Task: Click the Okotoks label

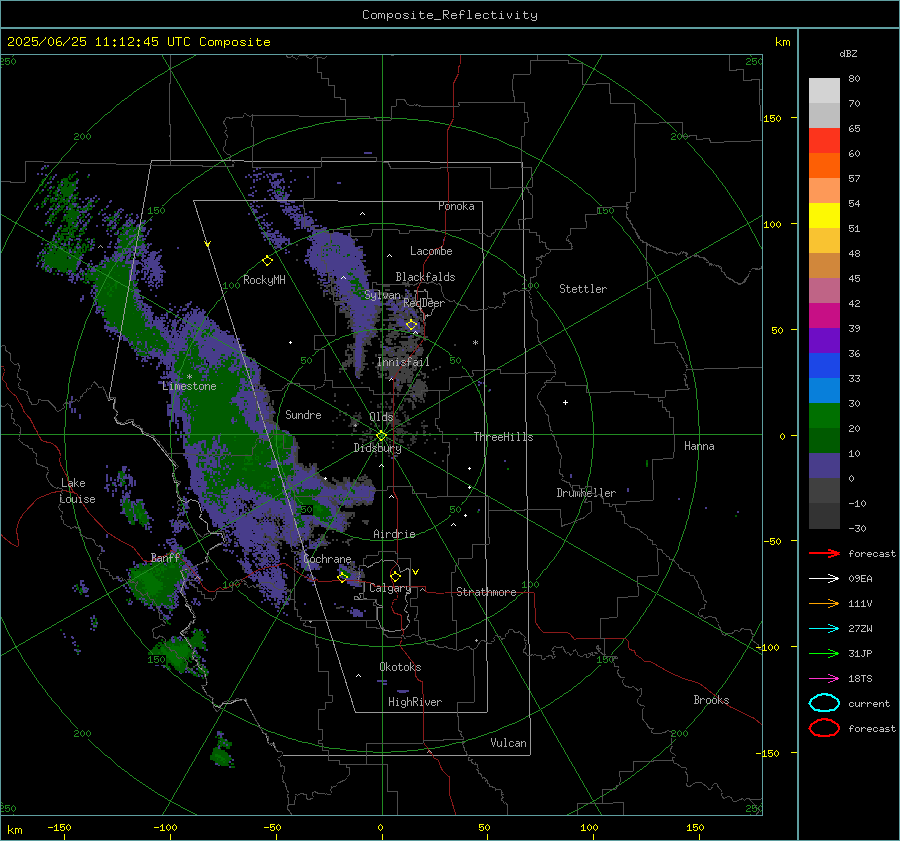Action: click(400, 667)
